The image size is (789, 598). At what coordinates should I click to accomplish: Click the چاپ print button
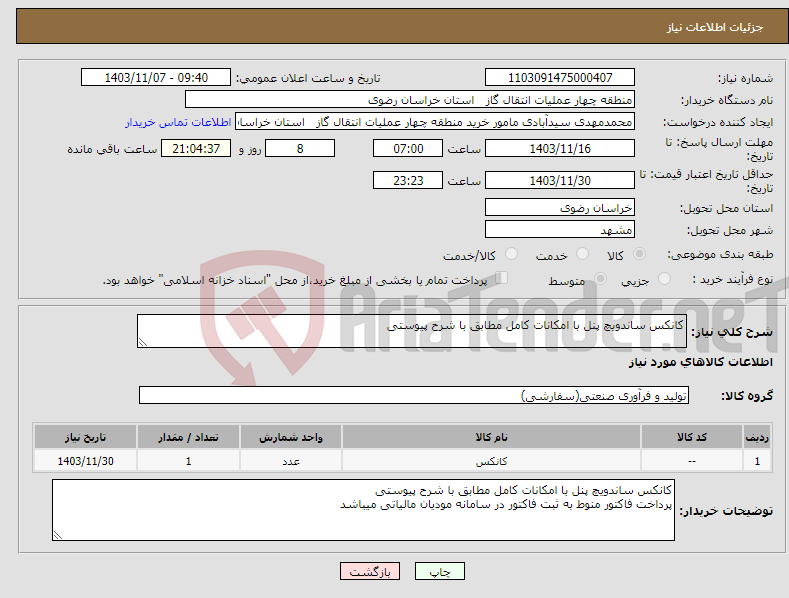[x=440, y=571]
